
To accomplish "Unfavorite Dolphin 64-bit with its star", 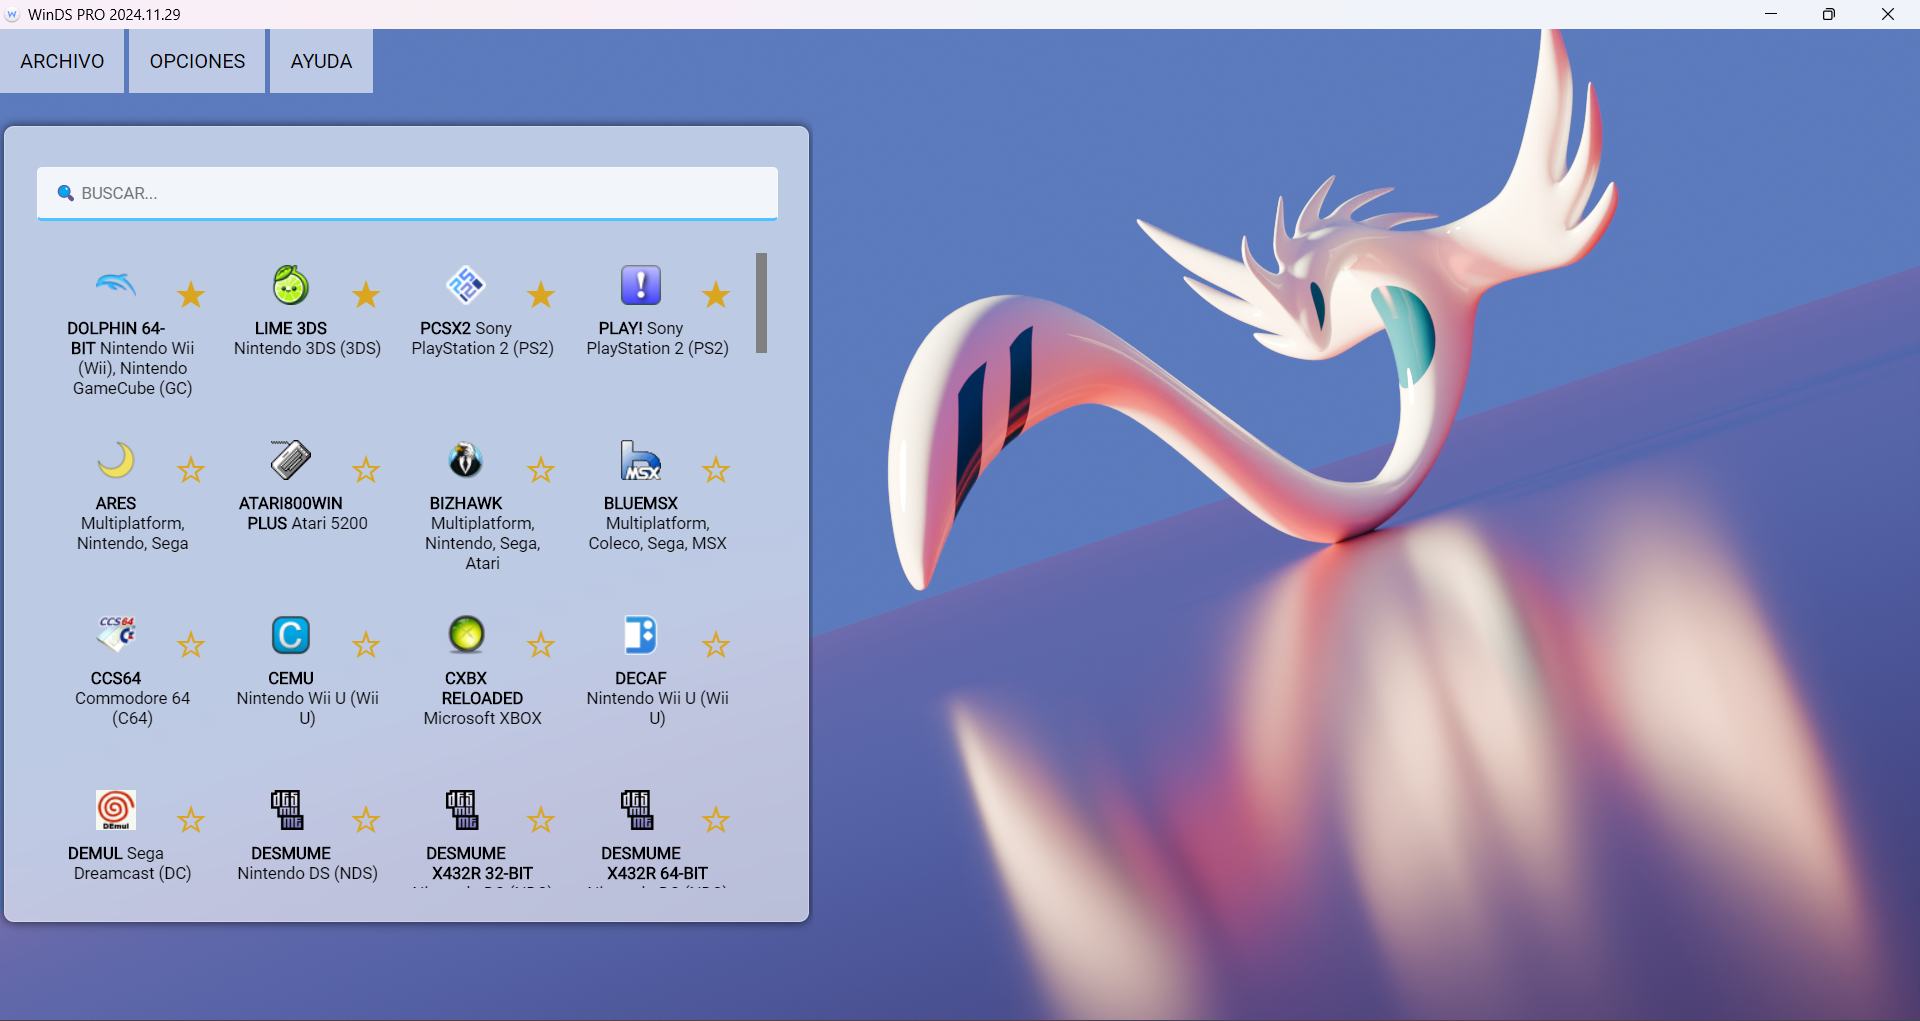I will [191, 295].
